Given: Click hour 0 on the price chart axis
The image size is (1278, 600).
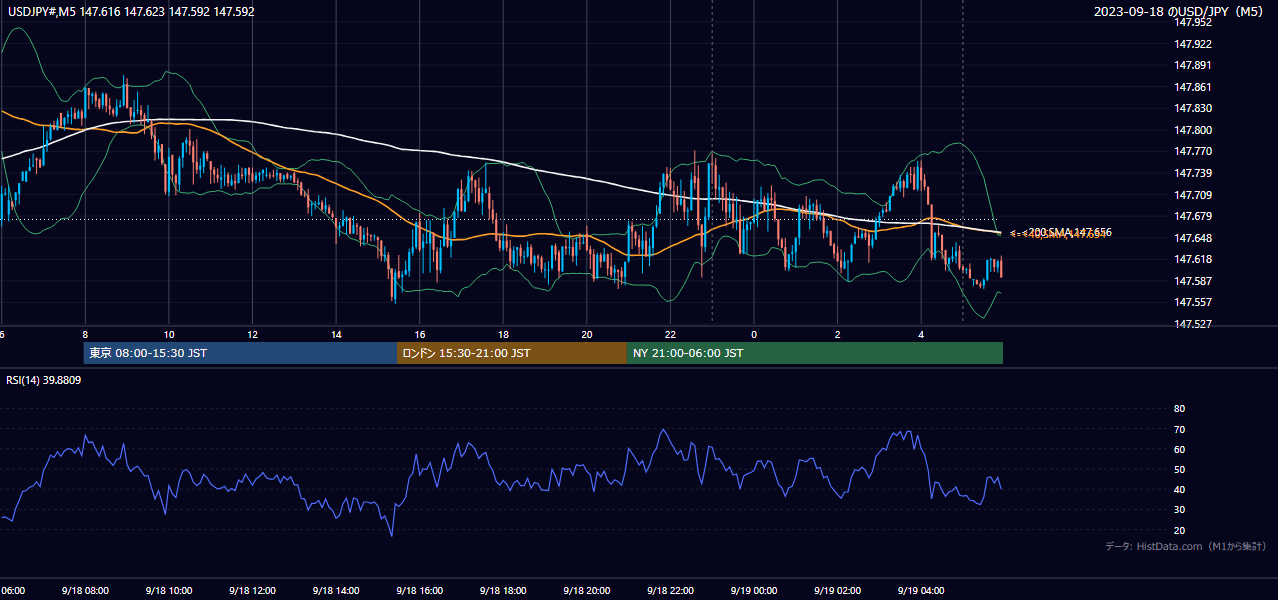Looking at the screenshot, I should point(754,334).
